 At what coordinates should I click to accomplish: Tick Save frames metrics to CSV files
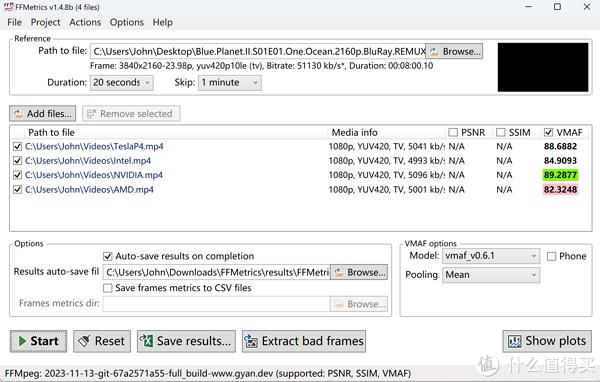point(108,288)
